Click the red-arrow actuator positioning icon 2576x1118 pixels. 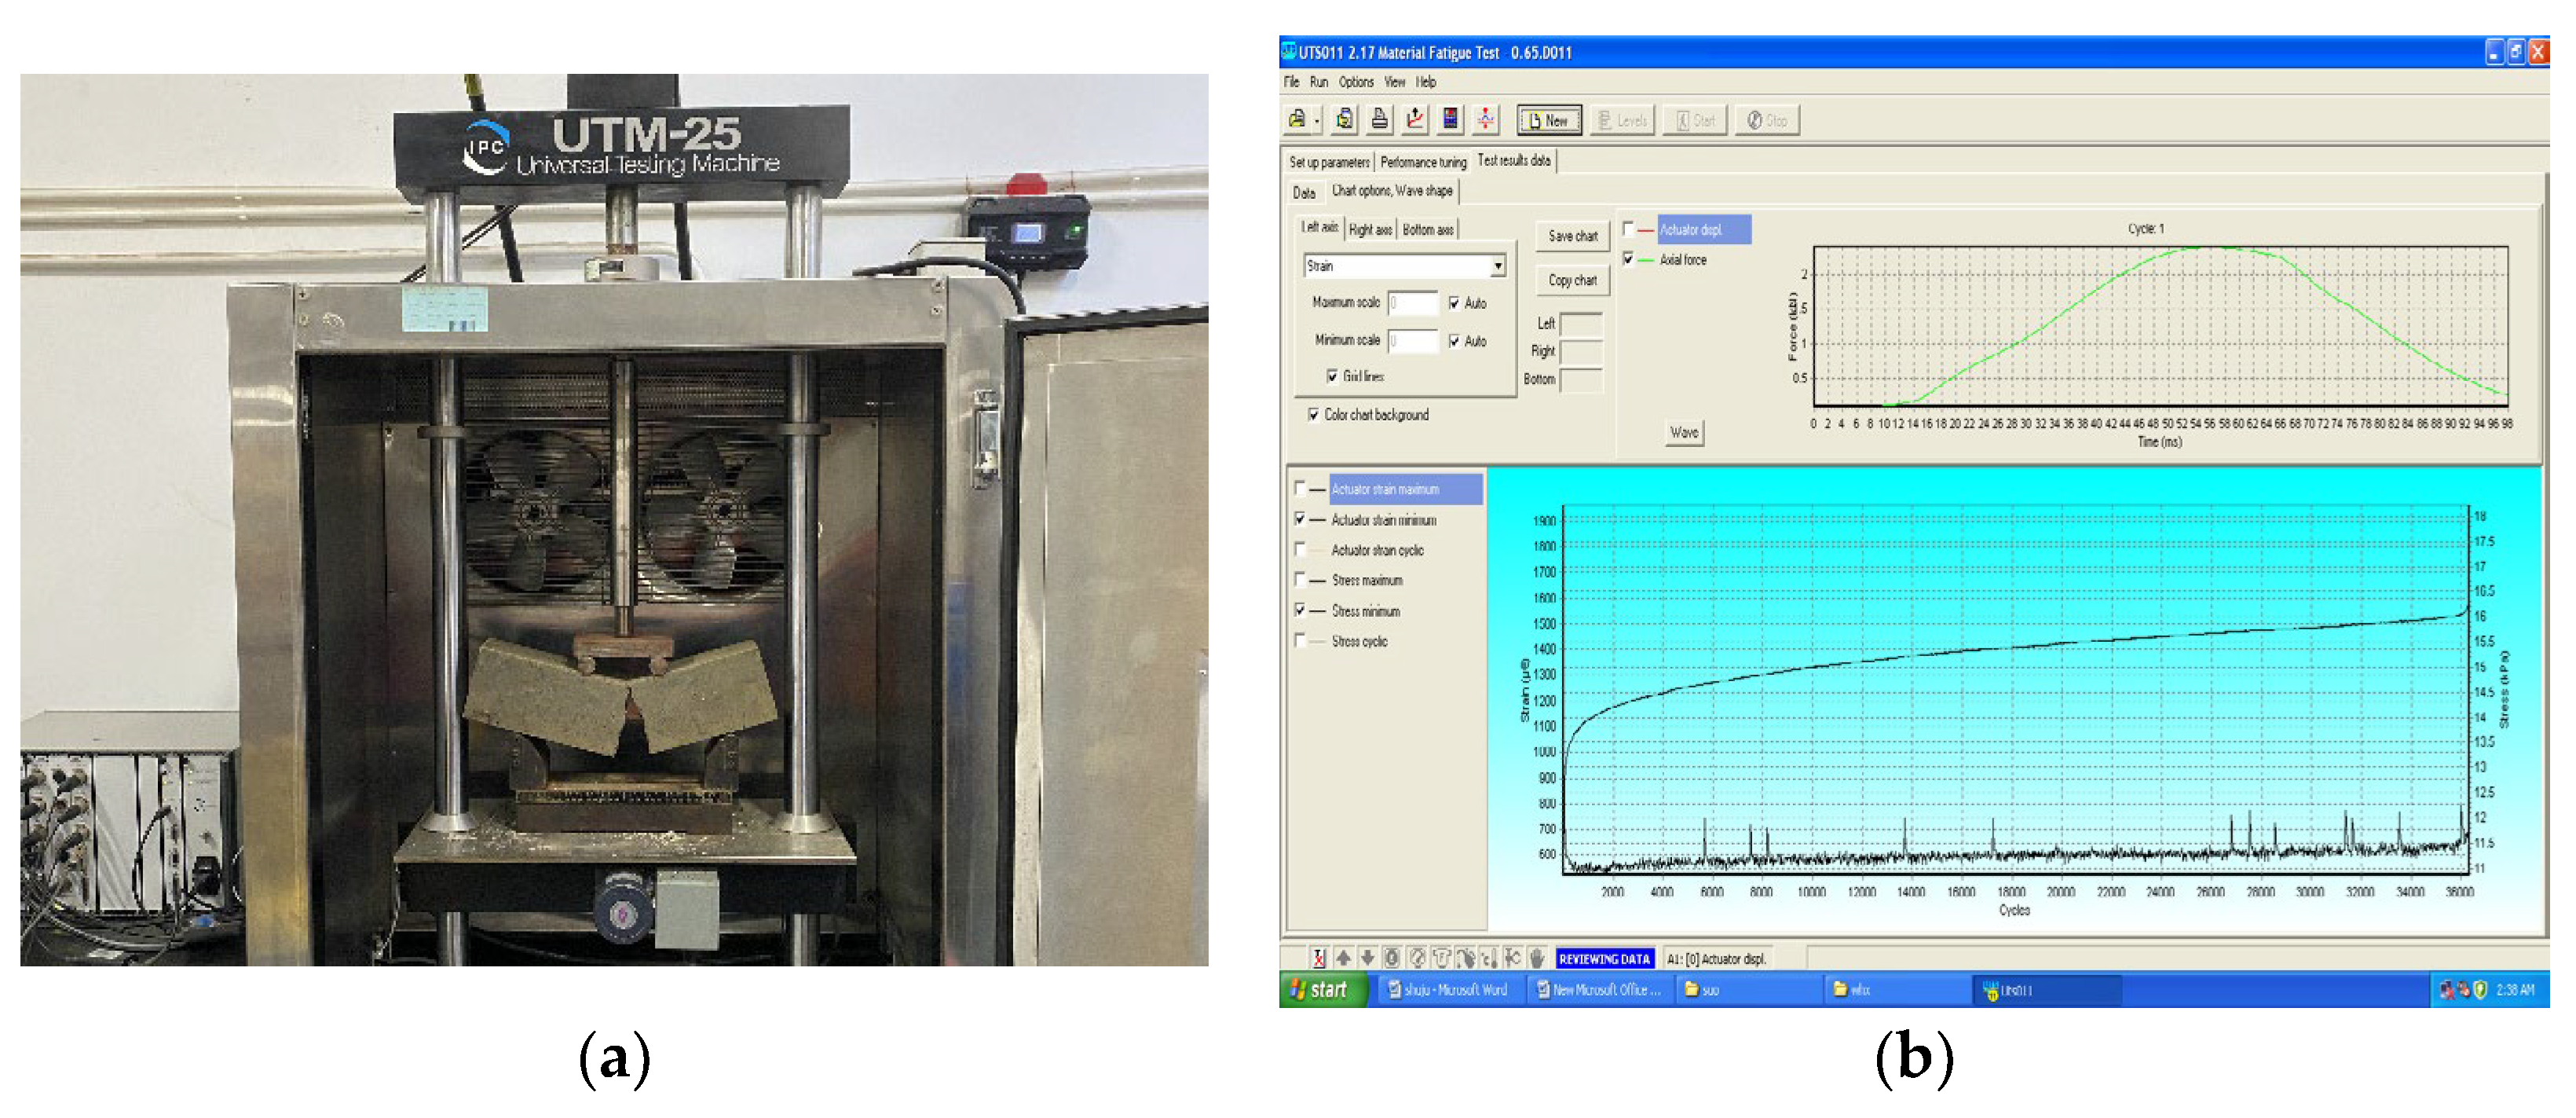[x=1486, y=120]
